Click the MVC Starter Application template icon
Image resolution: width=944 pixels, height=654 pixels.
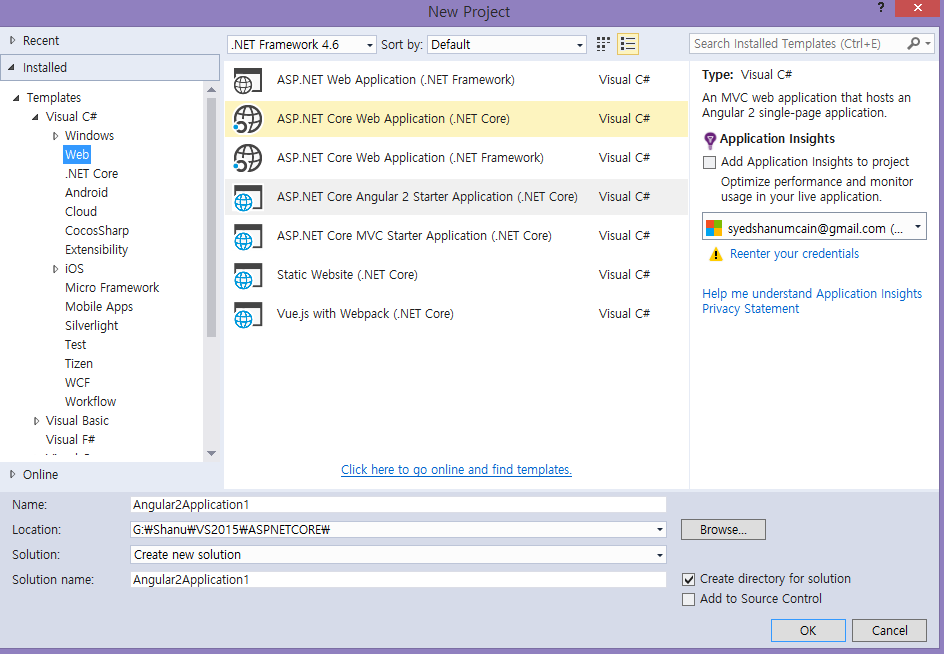click(247, 237)
